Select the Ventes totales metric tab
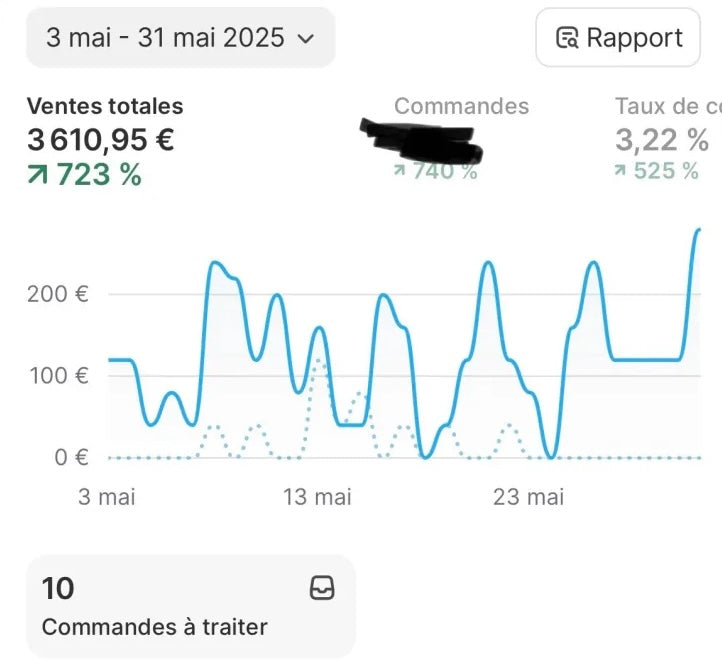Screen dimensions: 722x661 105,106
